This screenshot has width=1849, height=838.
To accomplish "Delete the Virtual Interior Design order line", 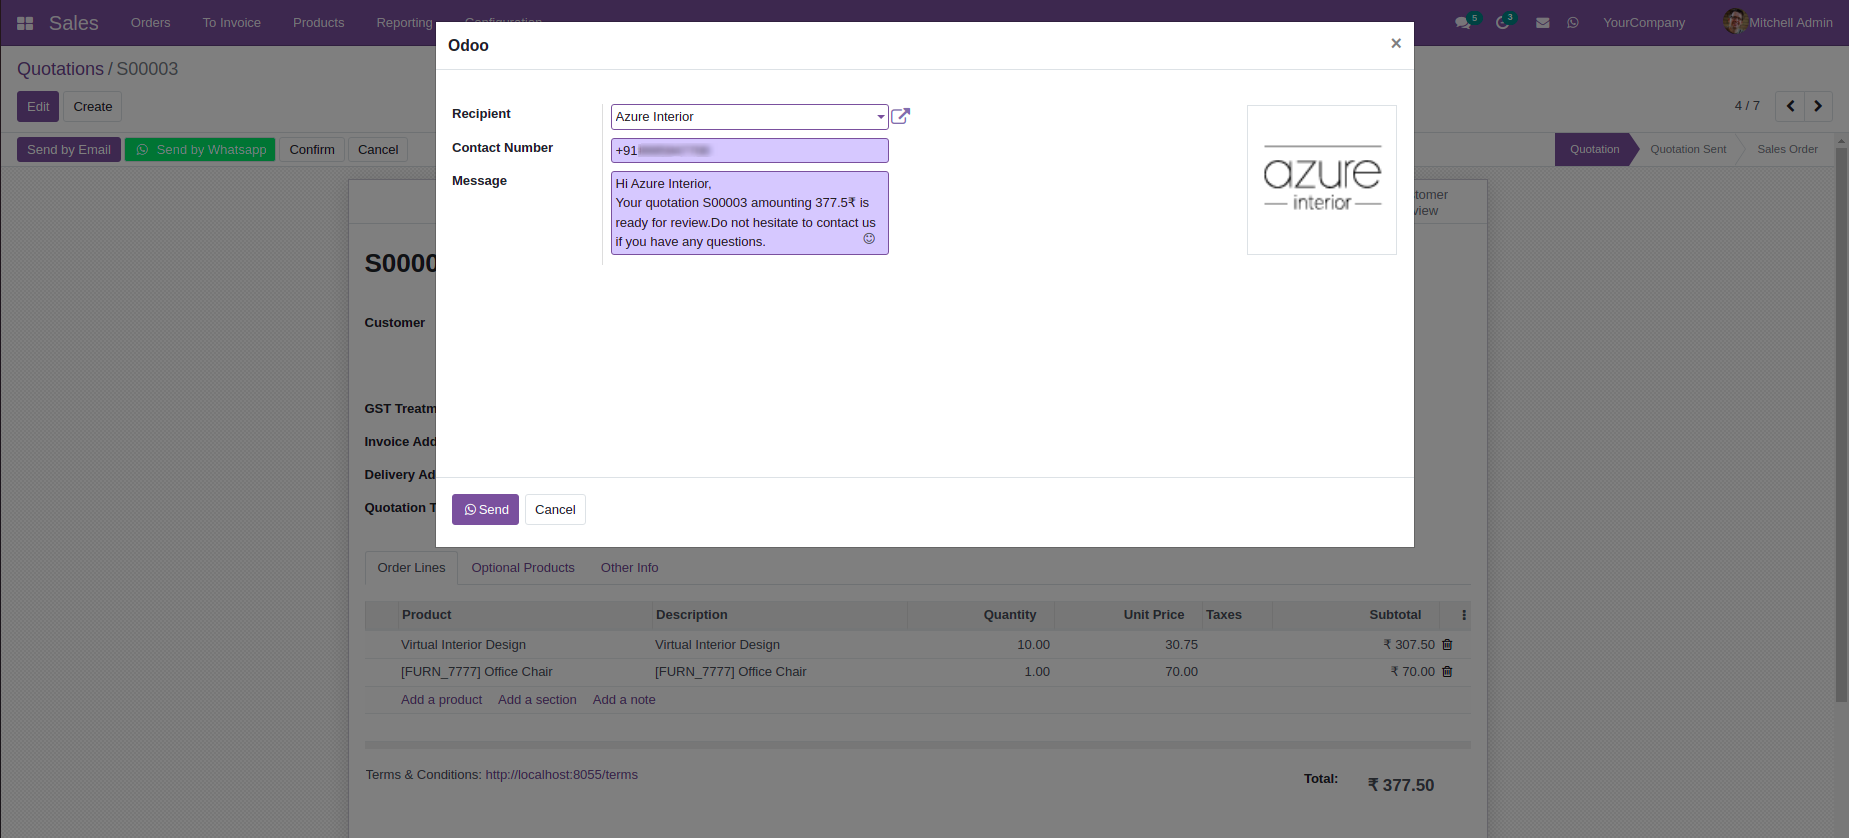I will [x=1447, y=645].
